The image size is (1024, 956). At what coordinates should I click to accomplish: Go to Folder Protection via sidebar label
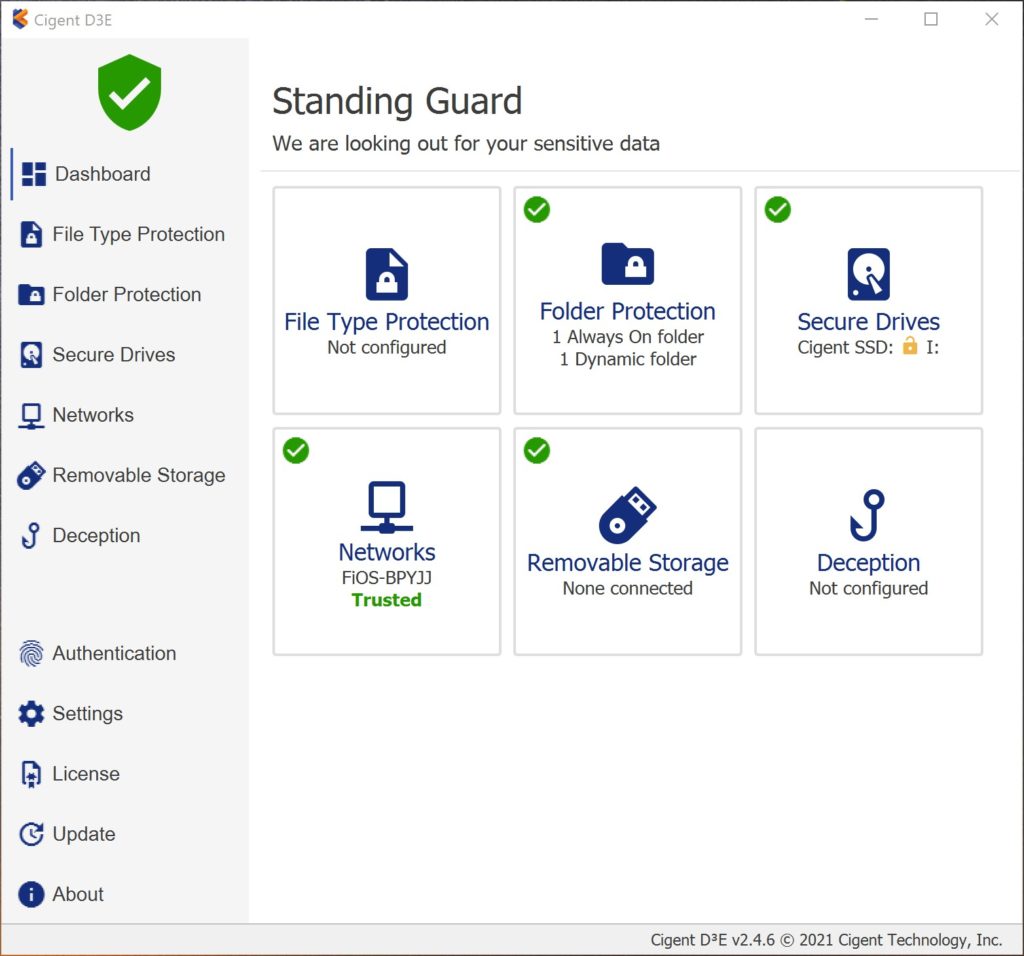point(127,295)
